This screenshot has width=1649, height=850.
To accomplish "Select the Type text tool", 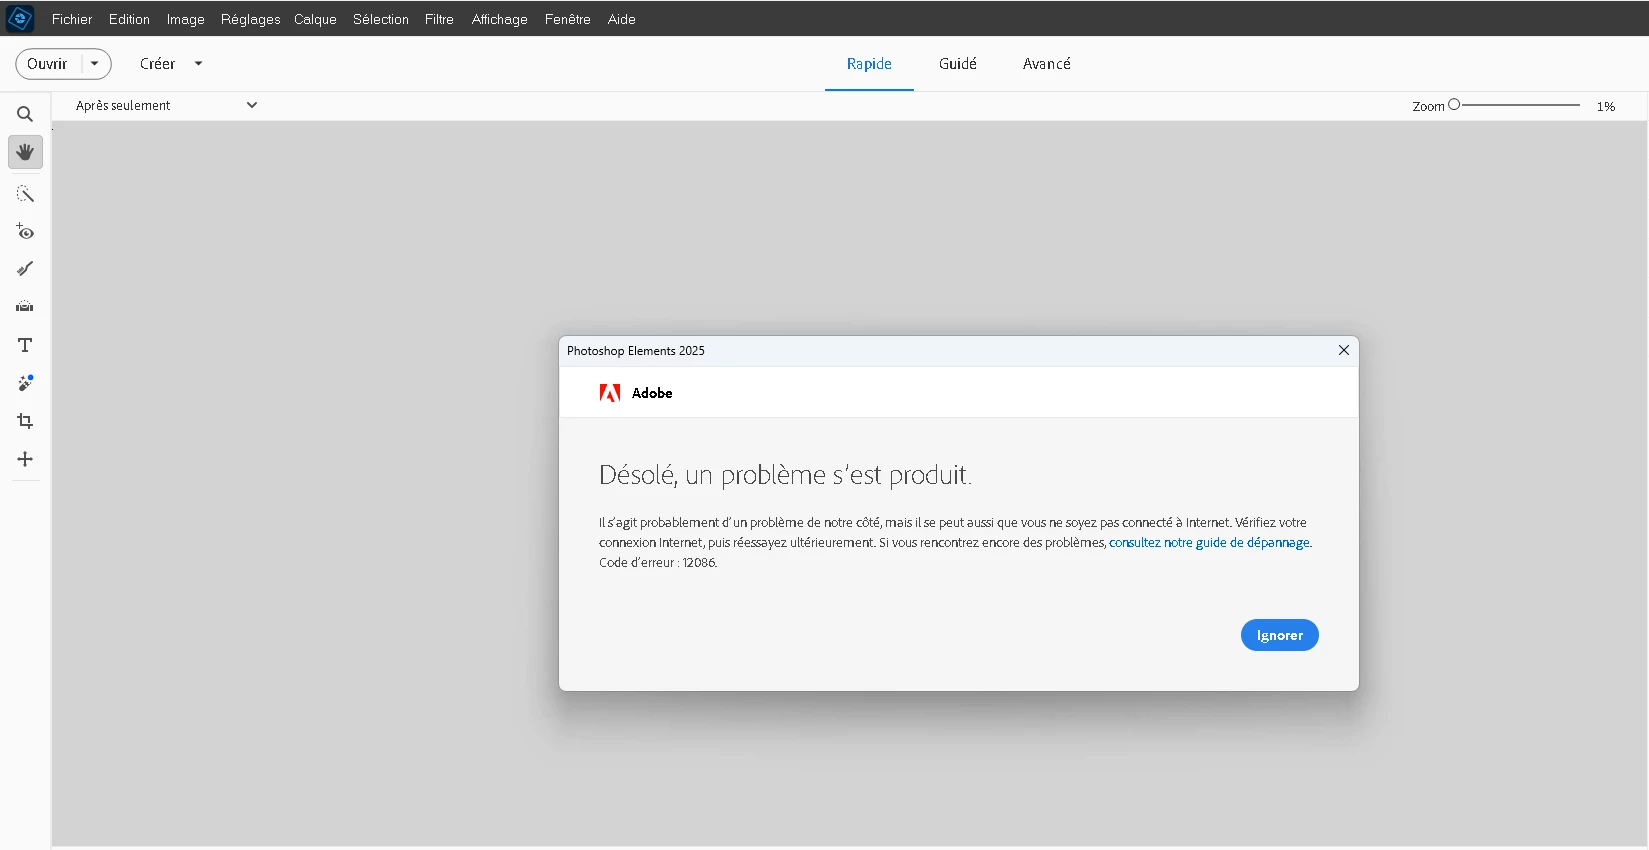I will point(25,345).
